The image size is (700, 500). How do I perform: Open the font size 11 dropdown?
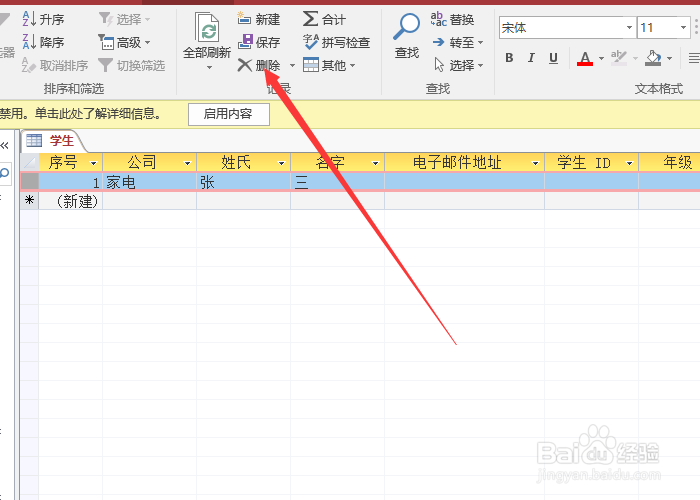coord(683,28)
